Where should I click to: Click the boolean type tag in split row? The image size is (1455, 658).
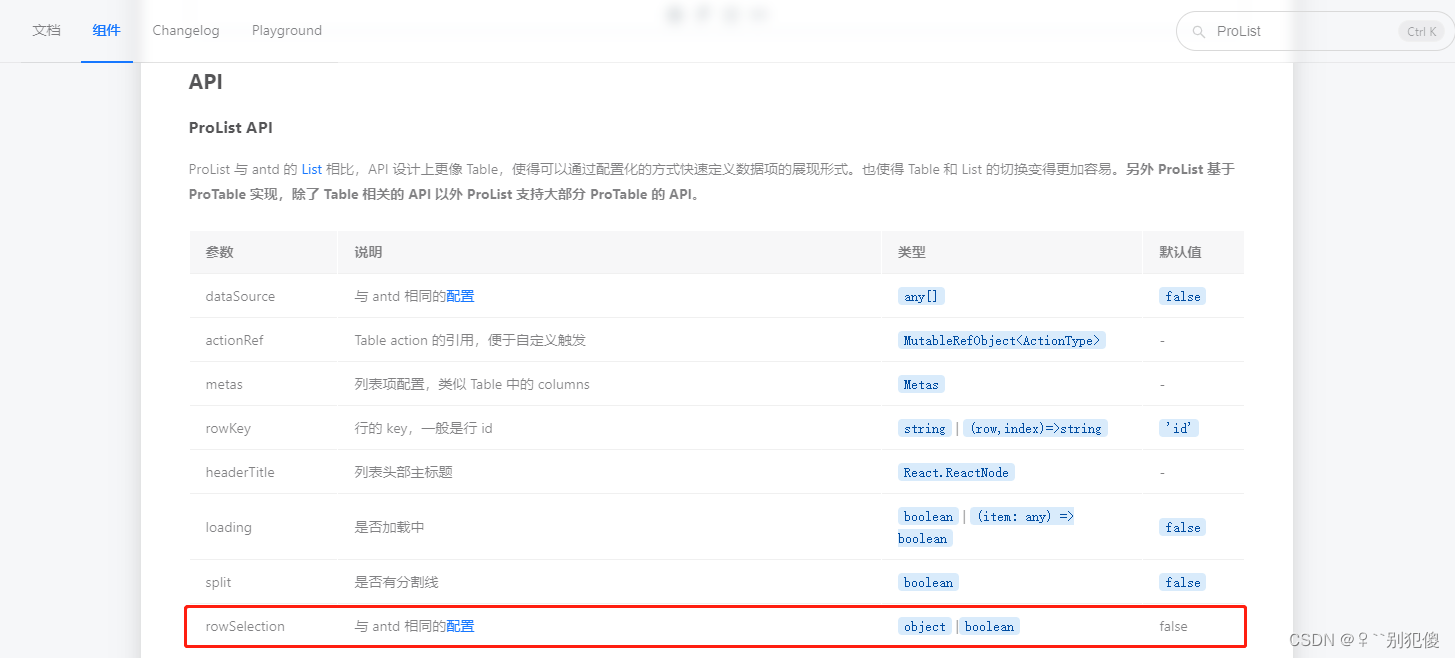click(927, 582)
